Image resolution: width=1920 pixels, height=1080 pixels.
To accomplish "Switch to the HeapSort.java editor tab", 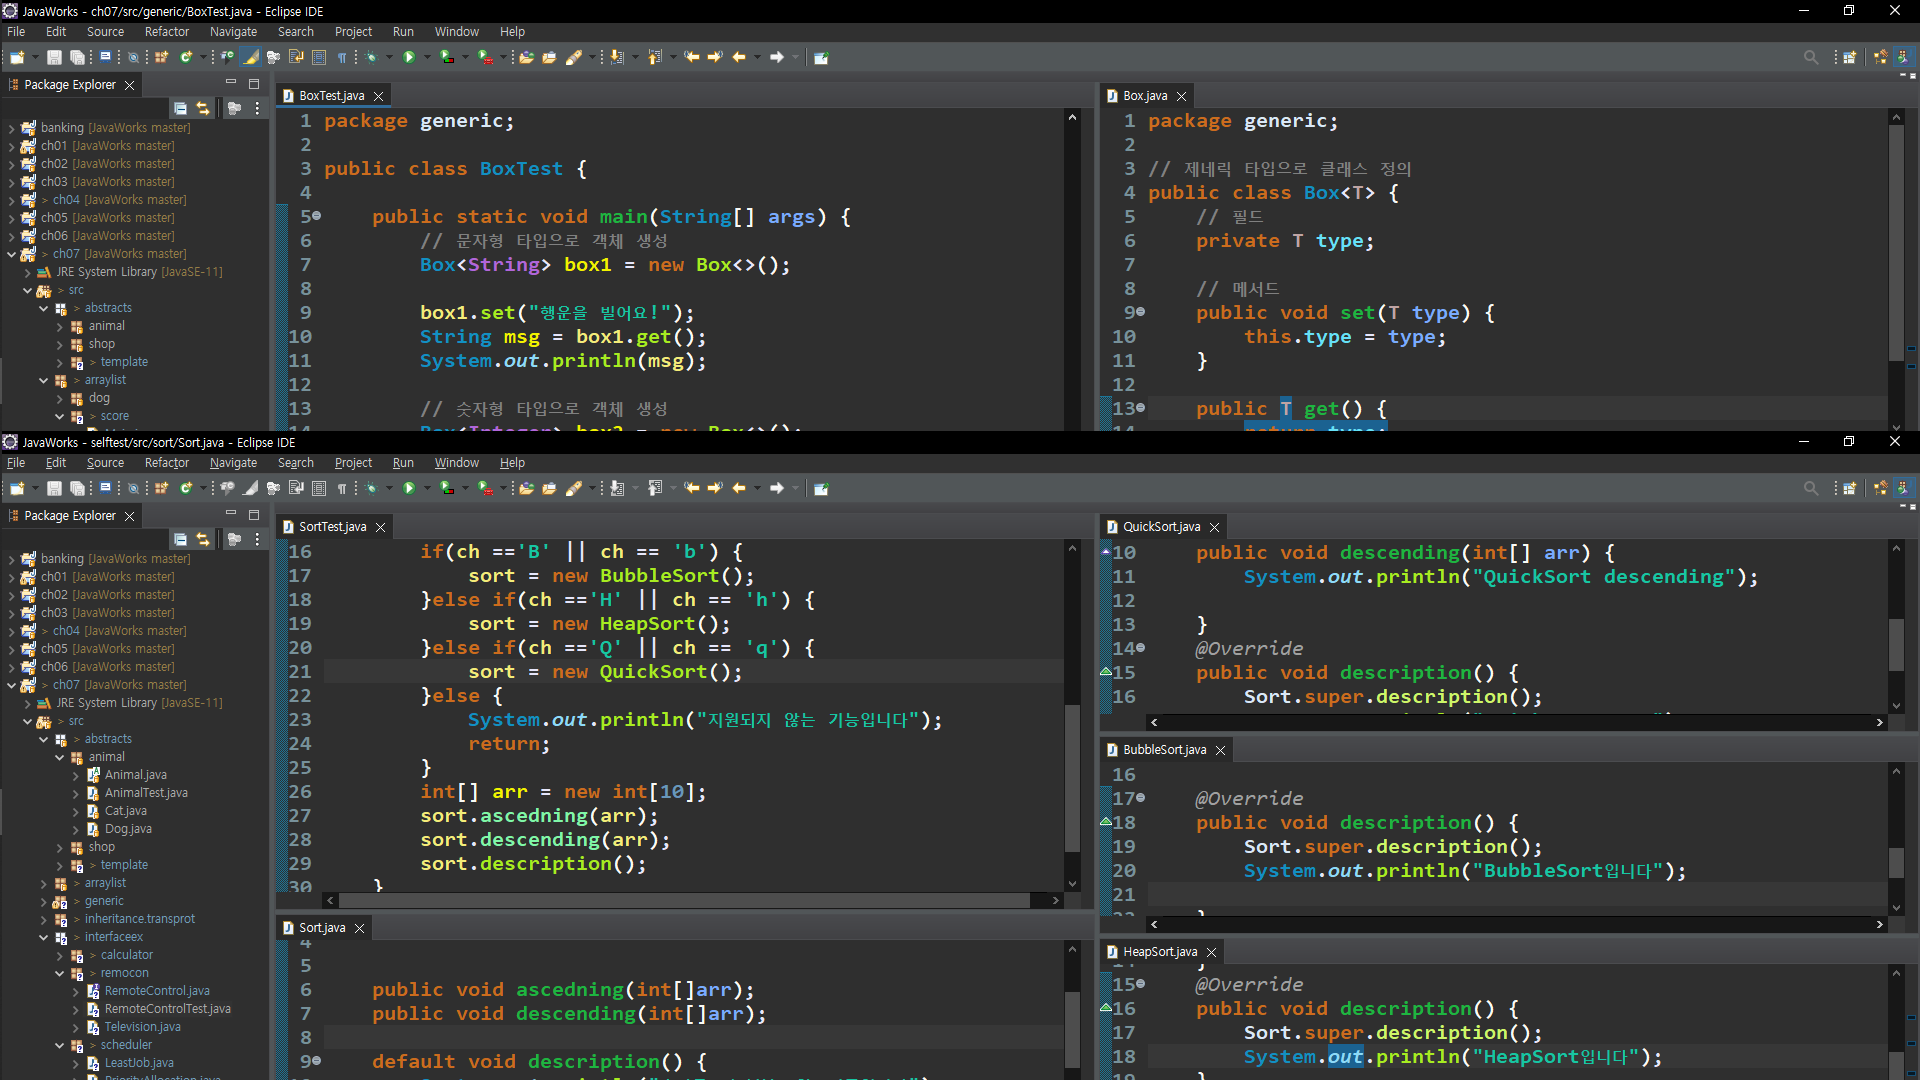I will pyautogui.click(x=1159, y=952).
